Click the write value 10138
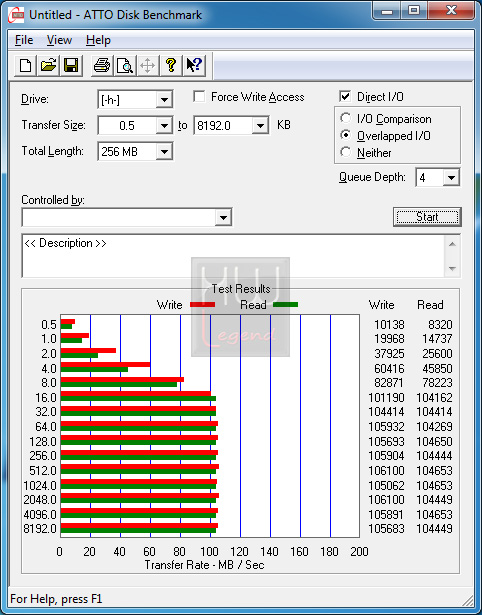The height and width of the screenshot is (615, 482). pyautogui.click(x=389, y=325)
